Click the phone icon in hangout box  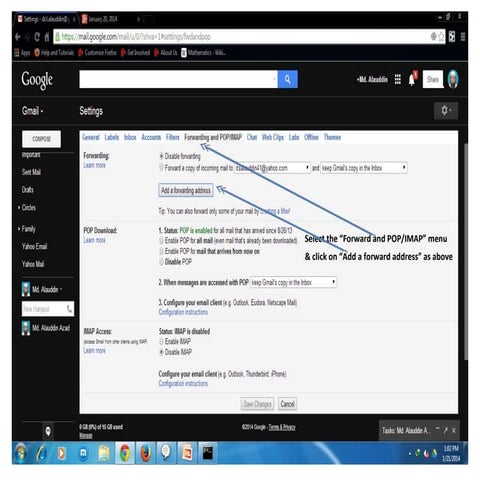pos(69,309)
